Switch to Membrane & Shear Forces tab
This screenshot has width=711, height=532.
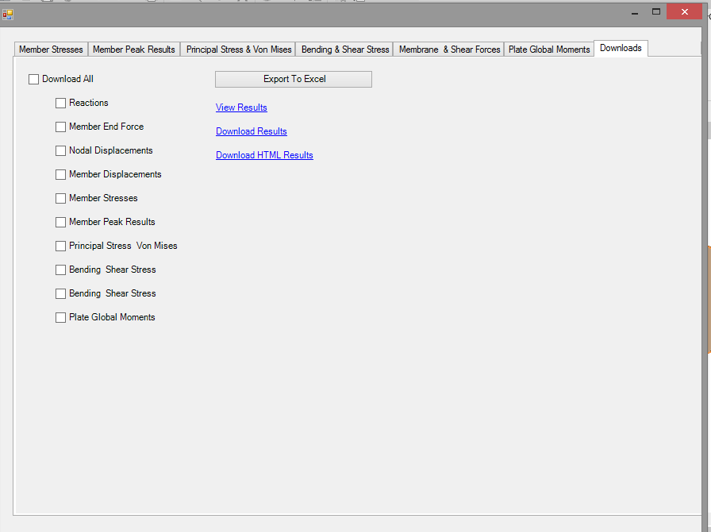449,50
